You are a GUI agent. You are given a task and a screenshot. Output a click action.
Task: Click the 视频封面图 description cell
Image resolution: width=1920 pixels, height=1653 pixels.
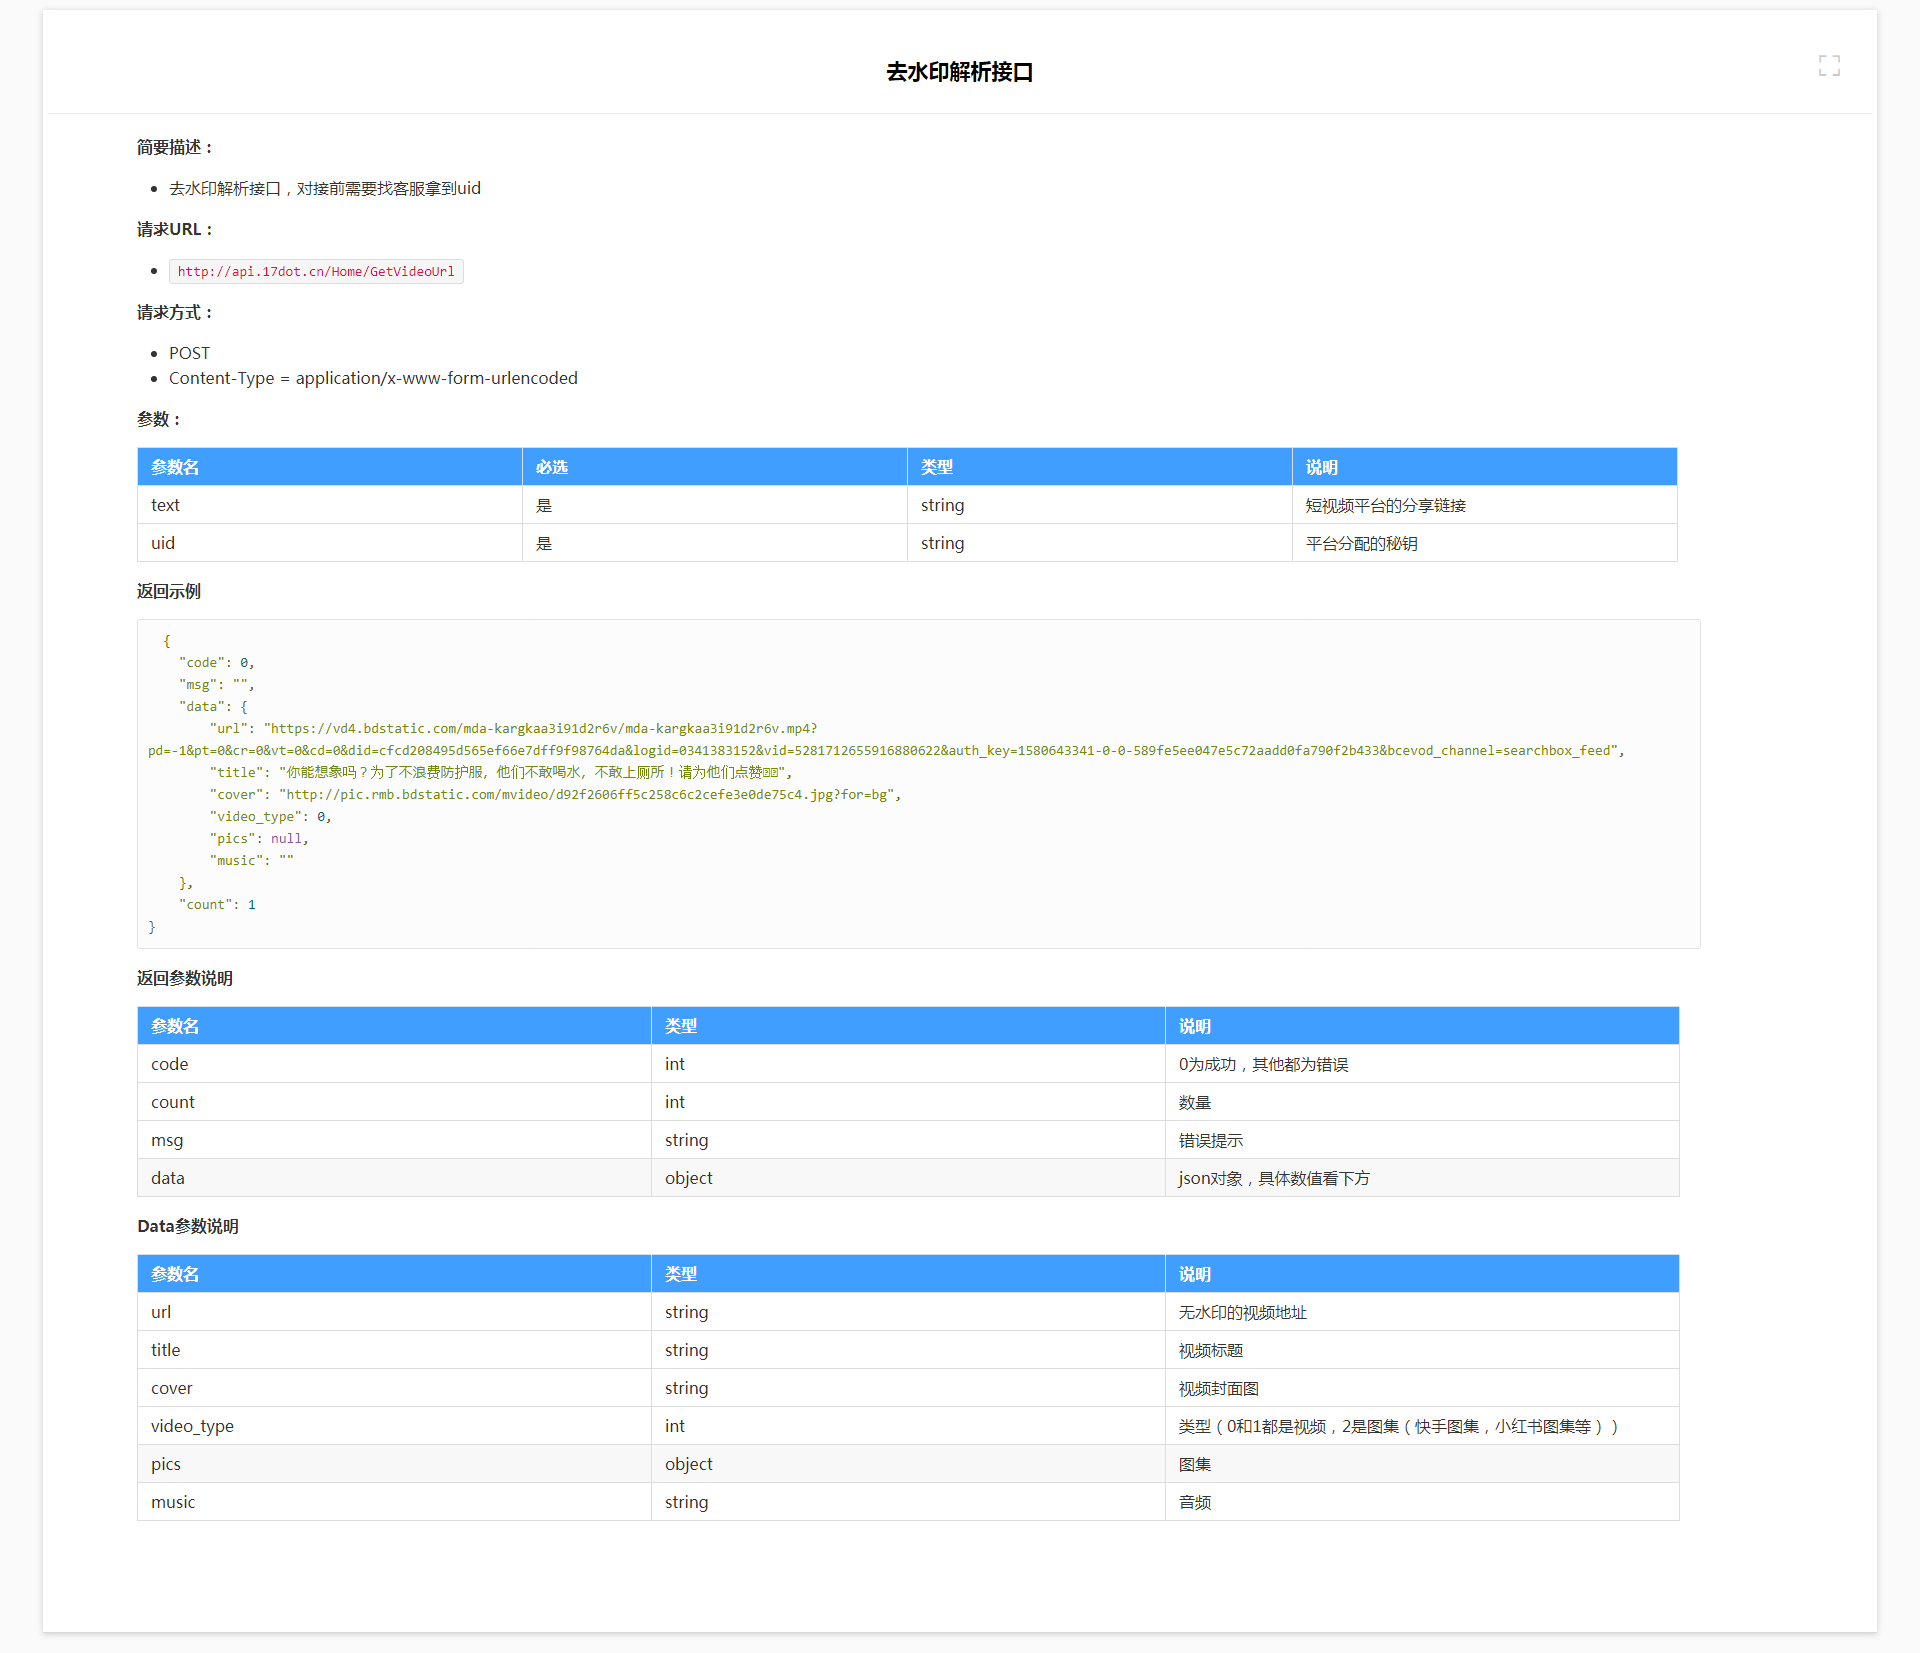click(1422, 1388)
